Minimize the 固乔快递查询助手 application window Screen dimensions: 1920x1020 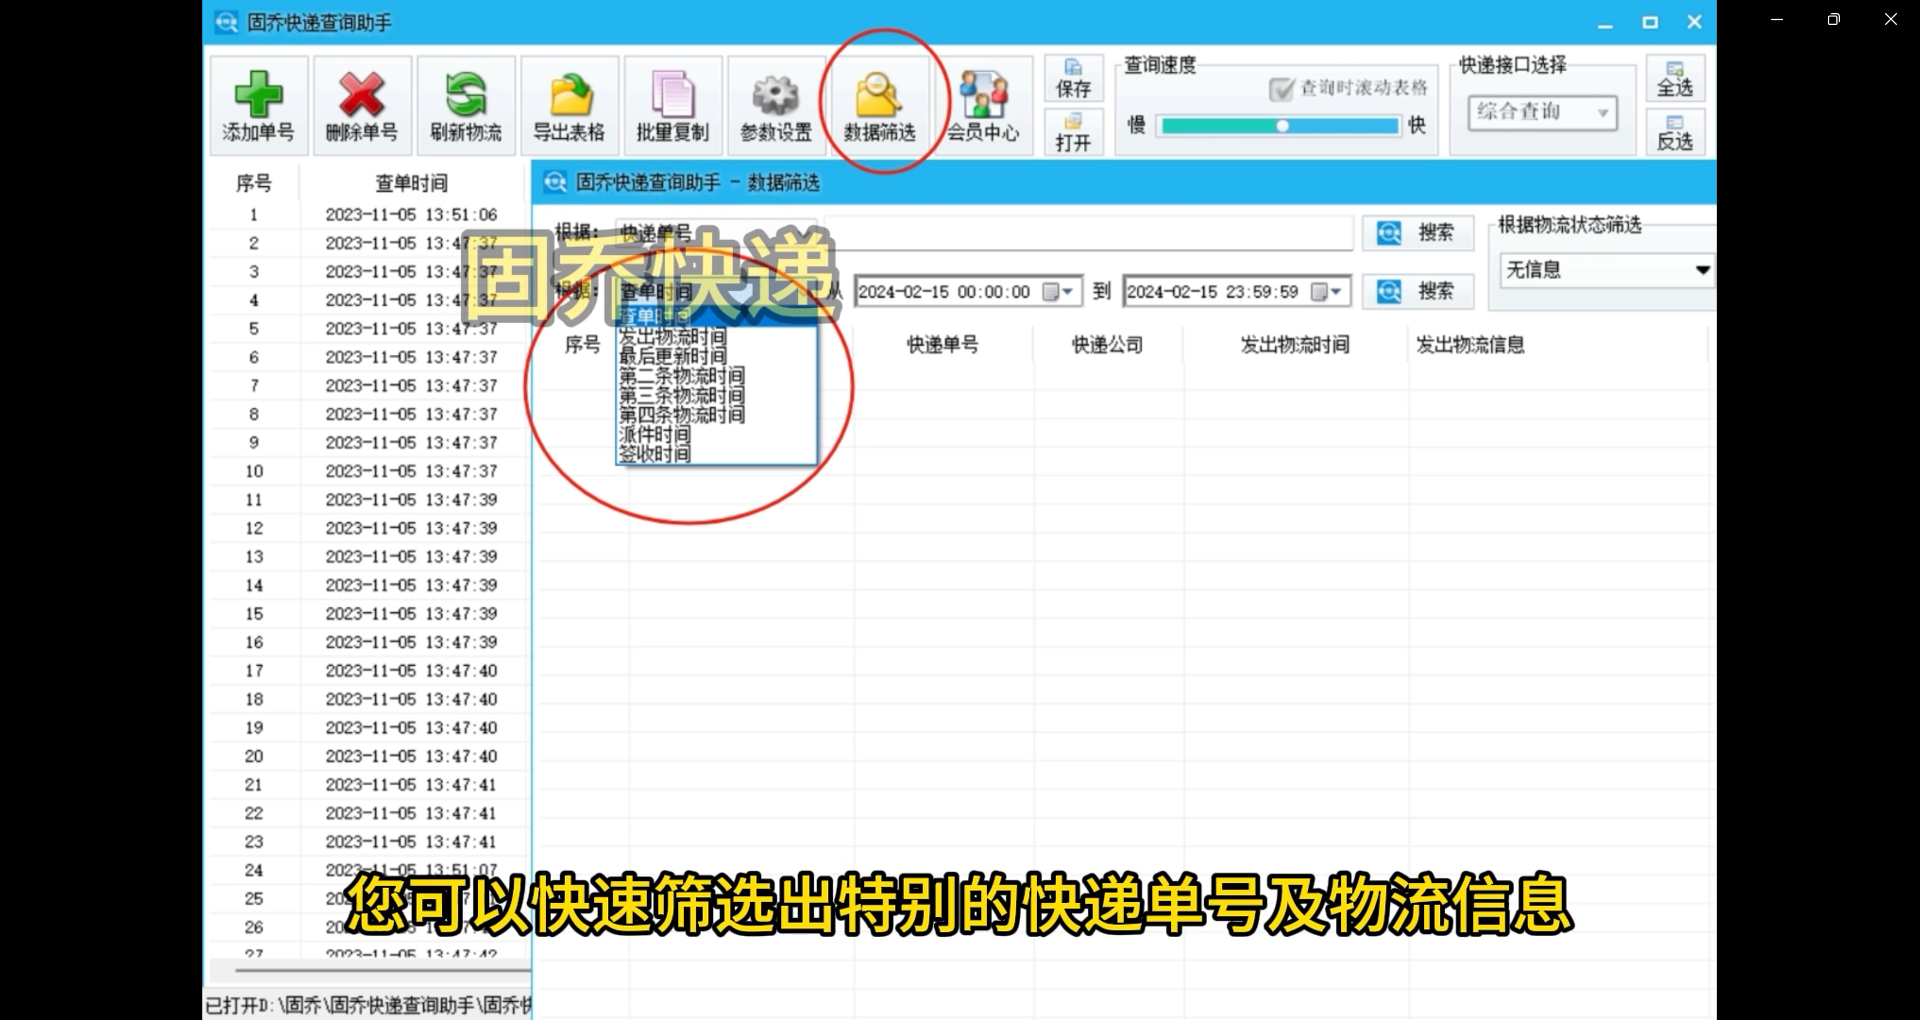point(1606,23)
